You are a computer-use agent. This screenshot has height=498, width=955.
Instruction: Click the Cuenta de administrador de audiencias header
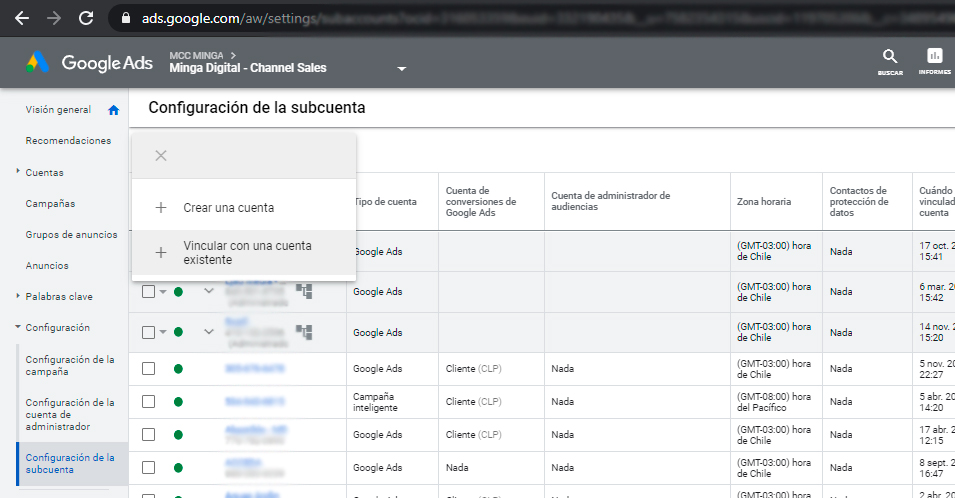(x=611, y=201)
